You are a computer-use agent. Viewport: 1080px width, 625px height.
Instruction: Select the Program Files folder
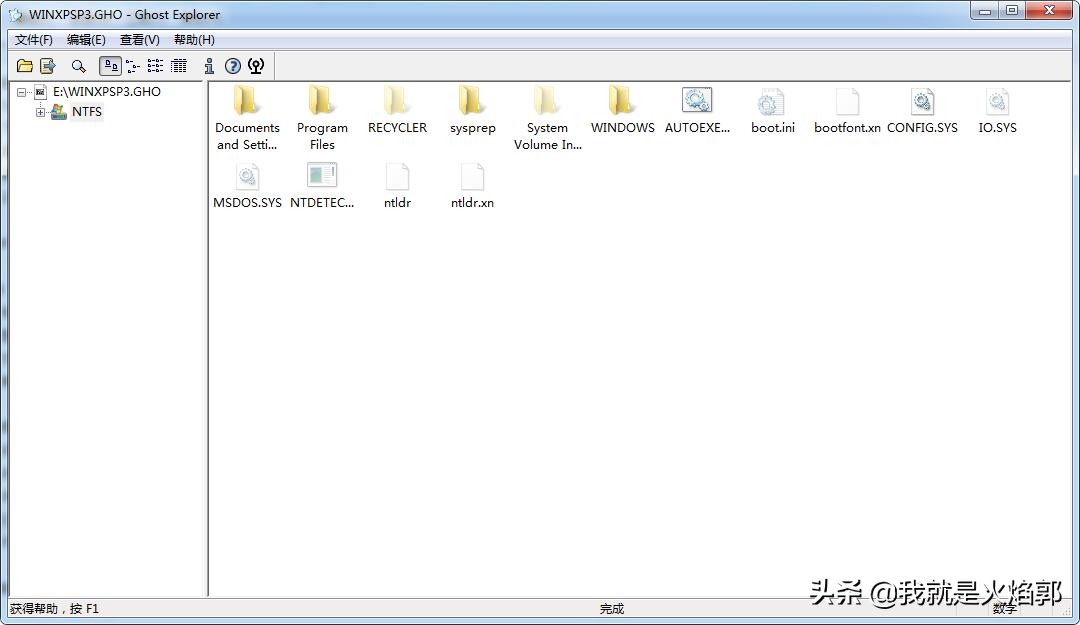coord(322,118)
